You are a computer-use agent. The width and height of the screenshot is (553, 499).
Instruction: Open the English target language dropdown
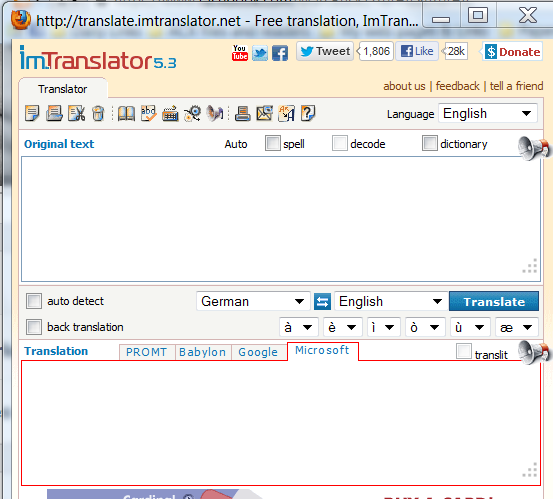click(391, 301)
